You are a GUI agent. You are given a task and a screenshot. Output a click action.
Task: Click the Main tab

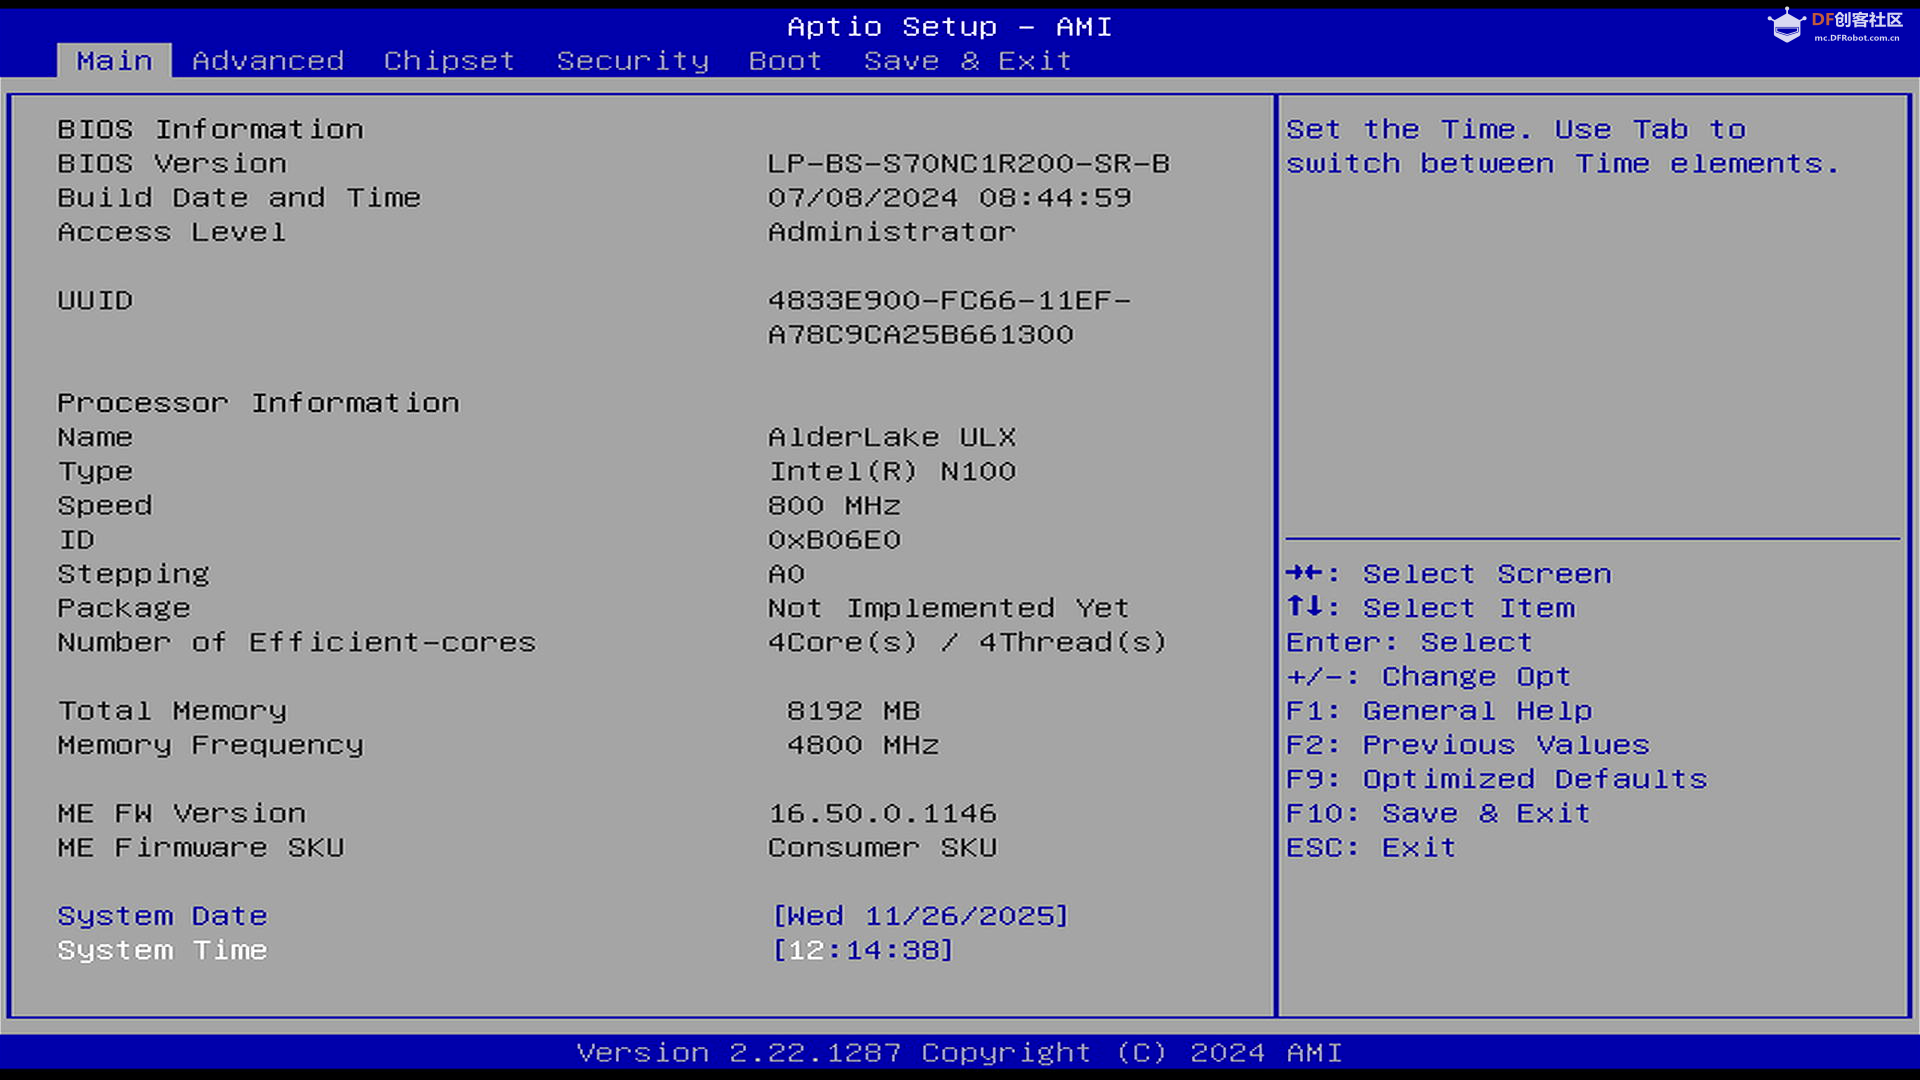click(x=114, y=61)
